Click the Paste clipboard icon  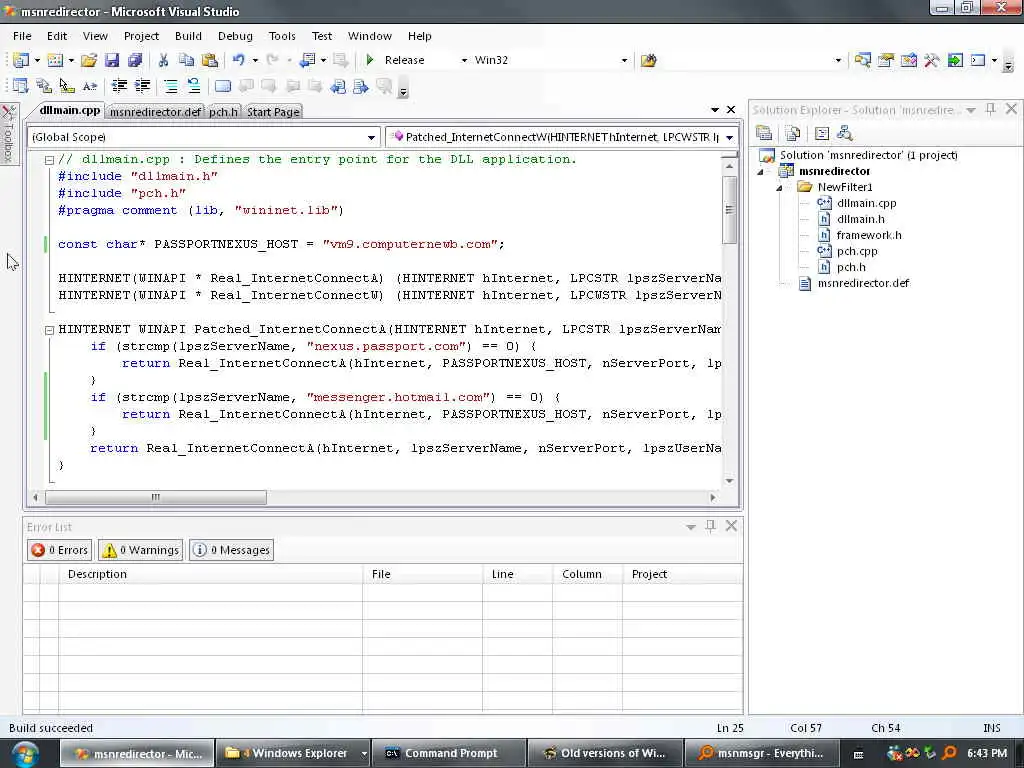coord(210,60)
